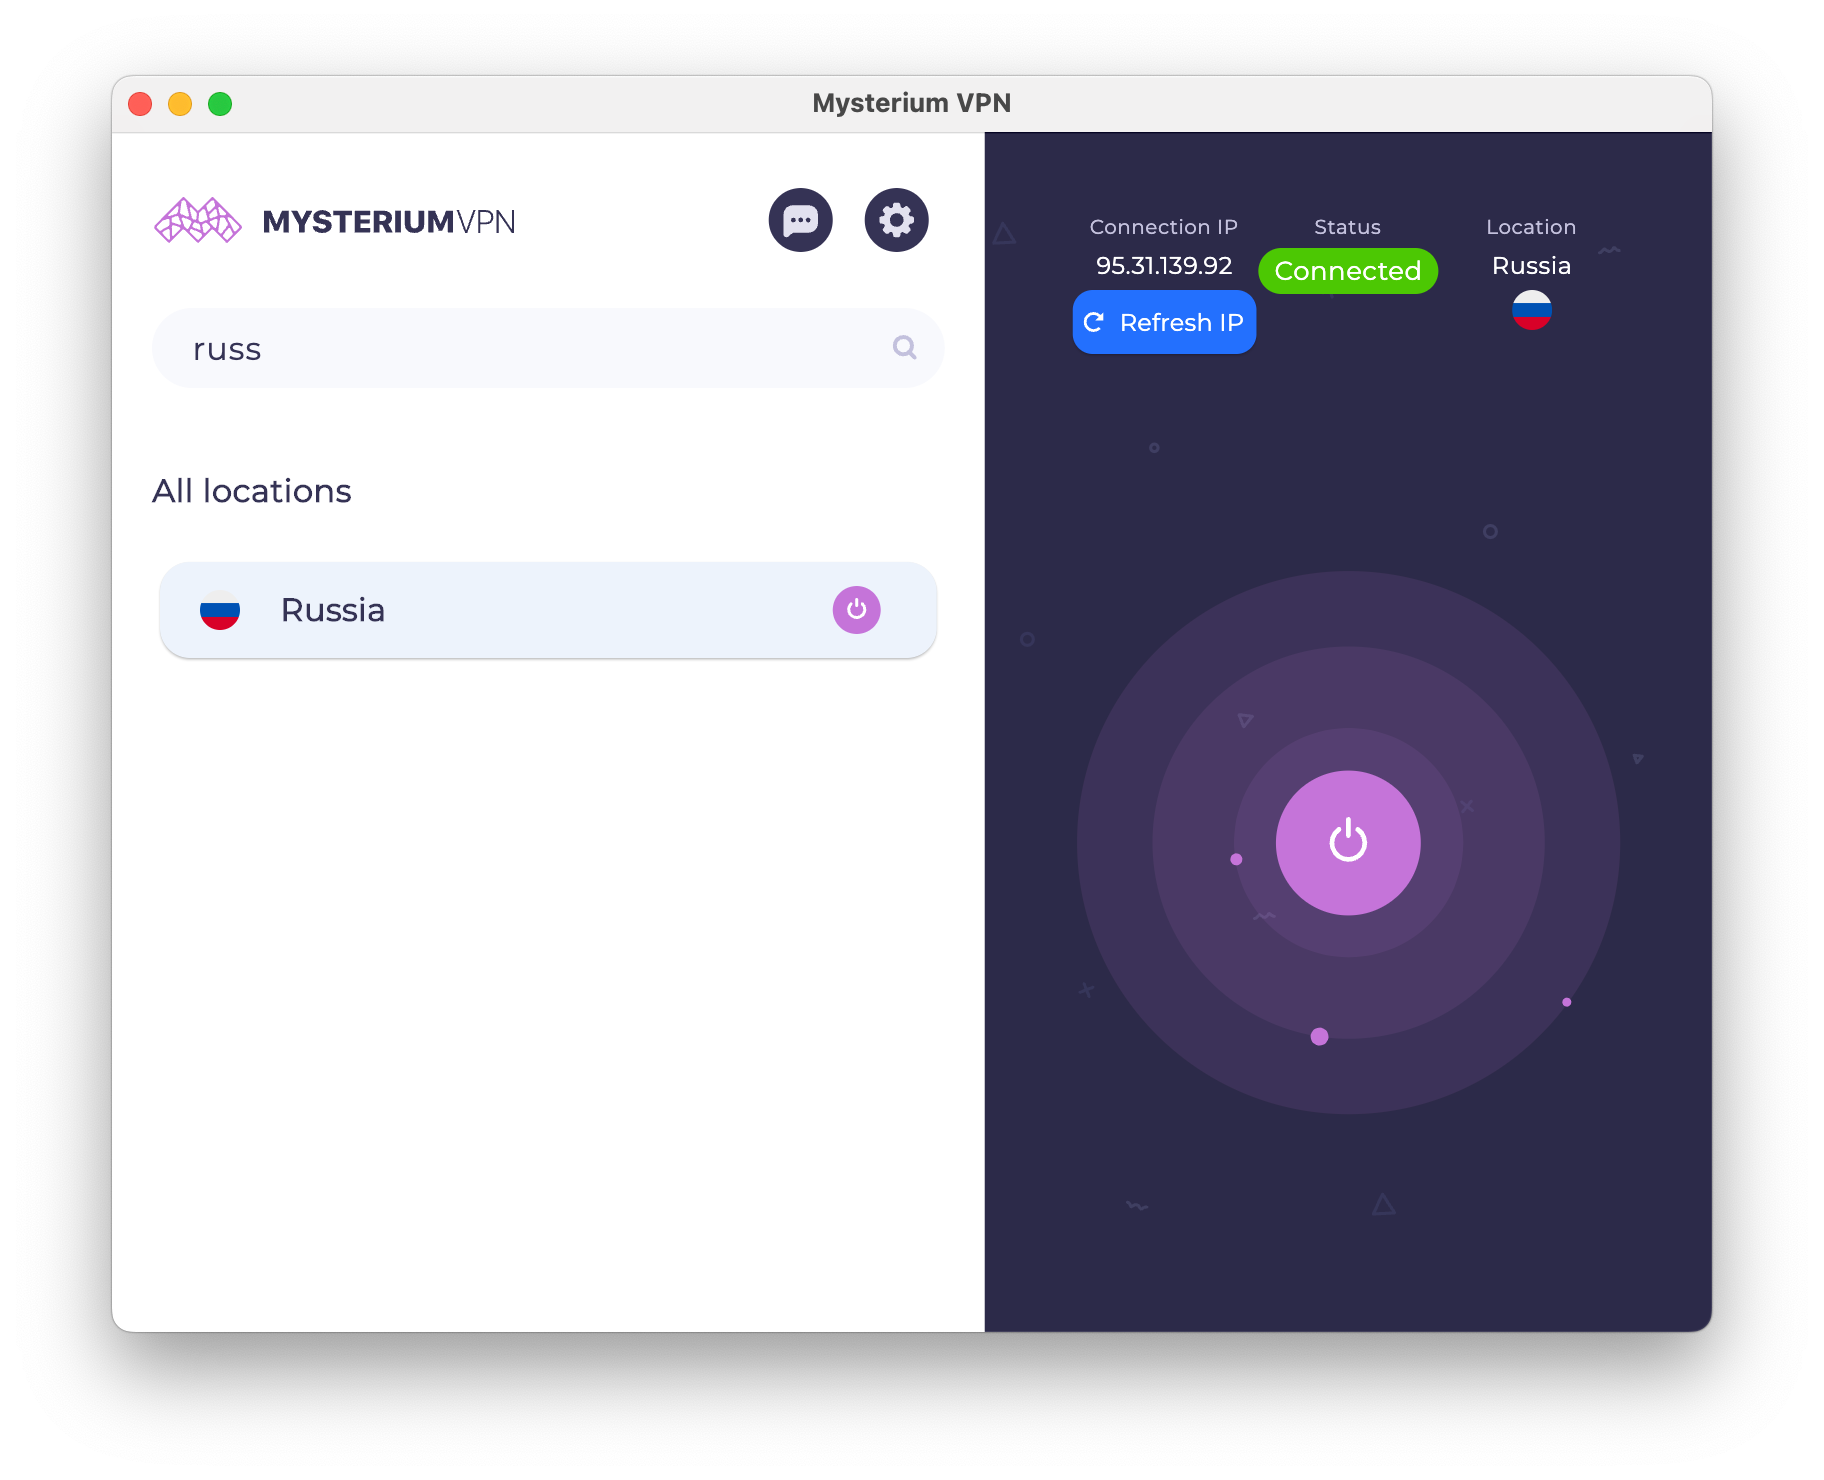Click the IP address 95.31.139.92
The width and height of the screenshot is (1824, 1480).
(x=1164, y=266)
